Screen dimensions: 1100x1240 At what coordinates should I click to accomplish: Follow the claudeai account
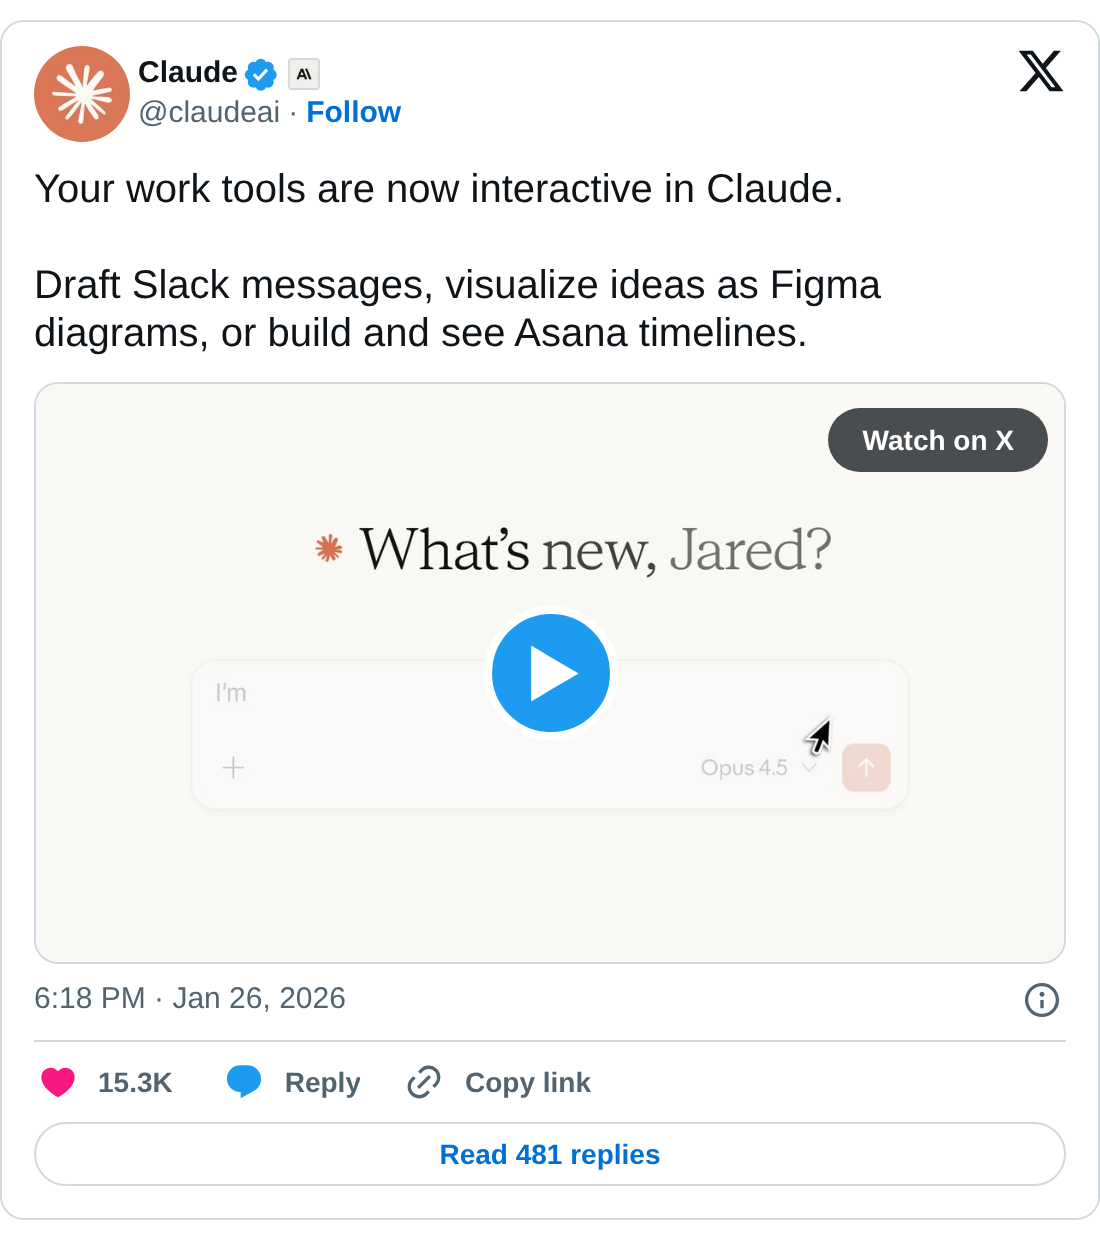[353, 112]
